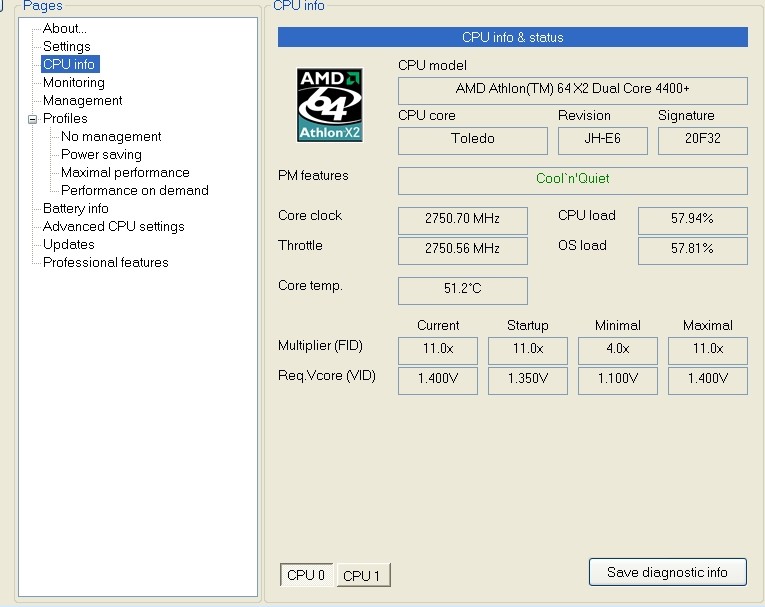Click the CPU model name field
This screenshot has width=765, height=607.
[572, 90]
